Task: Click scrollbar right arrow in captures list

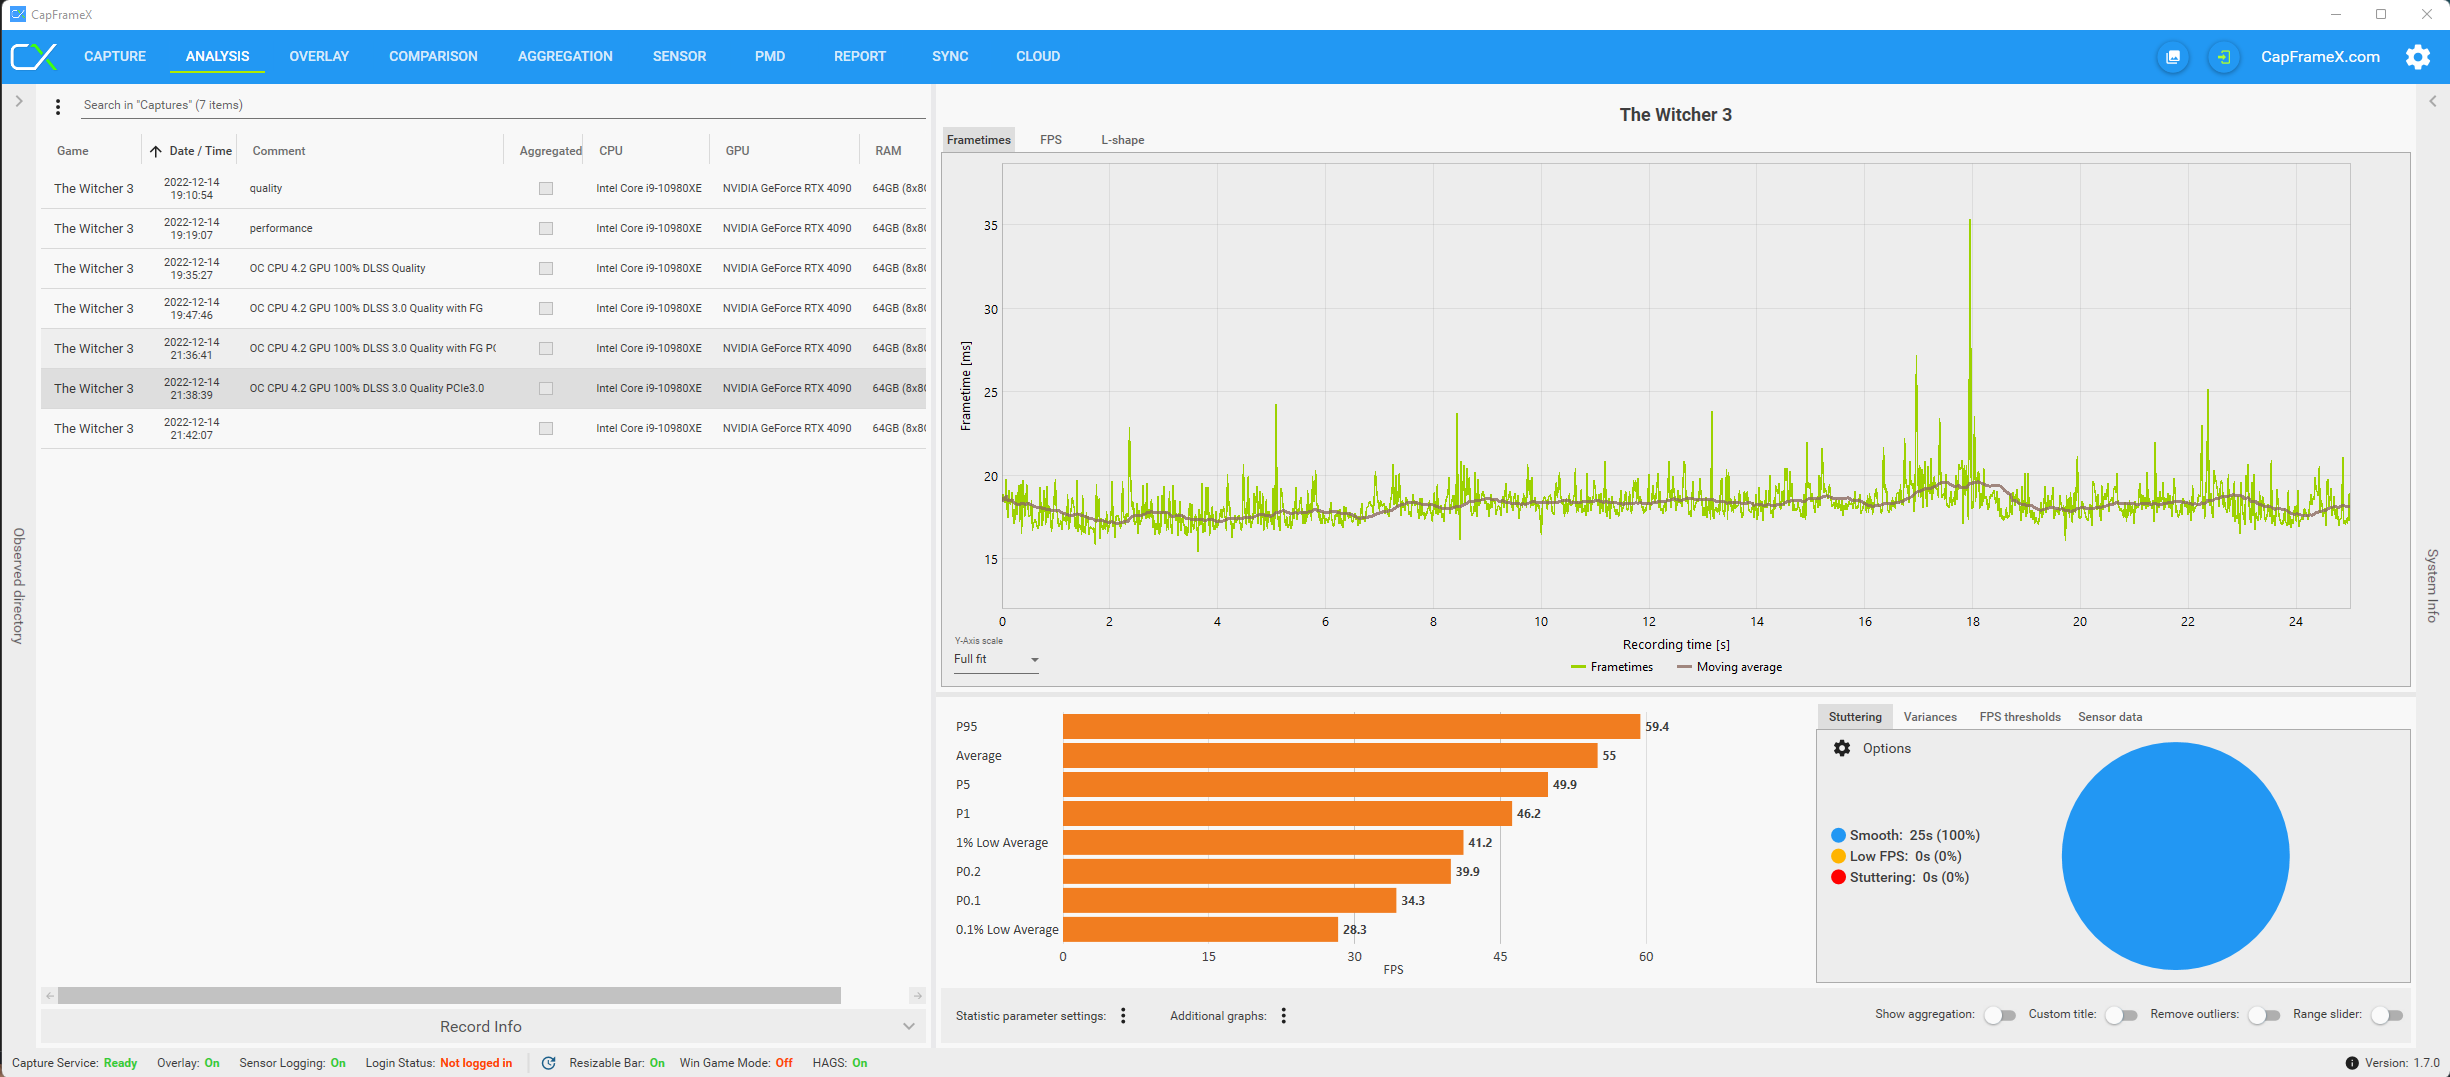Action: [917, 996]
